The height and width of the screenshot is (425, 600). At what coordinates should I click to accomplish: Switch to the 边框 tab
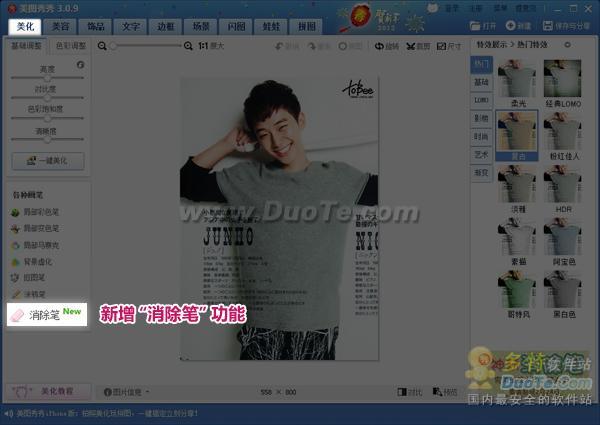[166, 26]
